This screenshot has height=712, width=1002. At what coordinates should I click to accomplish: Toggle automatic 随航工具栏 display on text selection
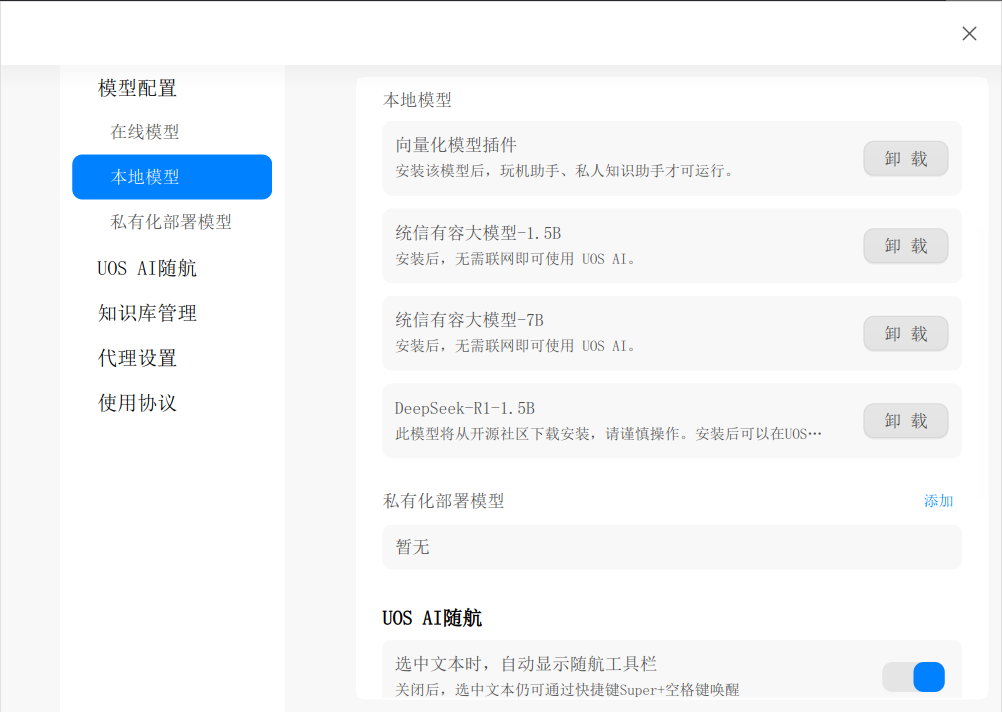pos(914,677)
